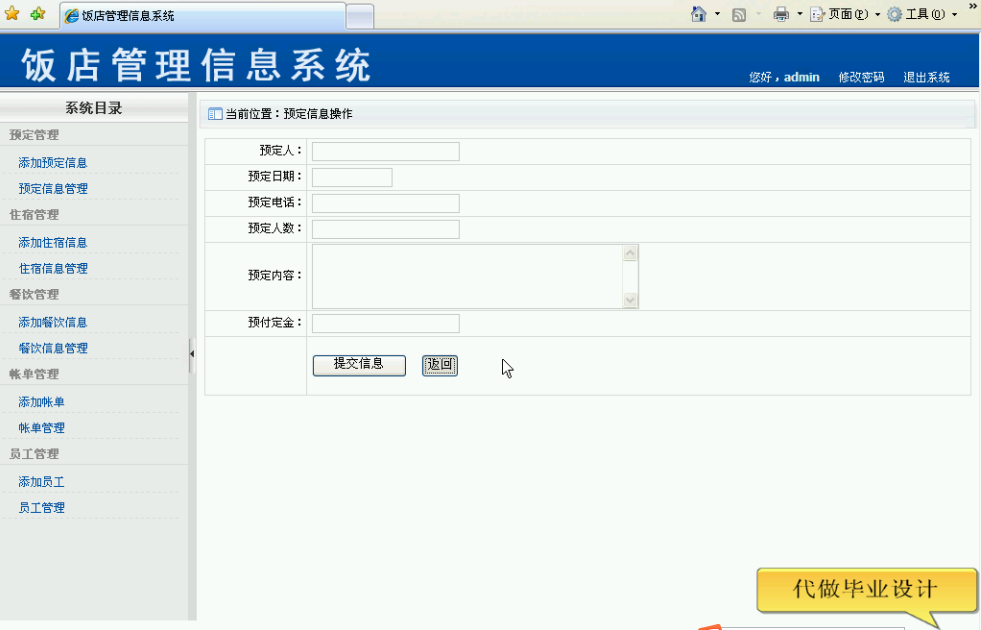Image resolution: width=981 pixels, height=630 pixels.
Task: Open the 页面 menu dropdown arrow
Action: pyautogui.click(x=877, y=14)
